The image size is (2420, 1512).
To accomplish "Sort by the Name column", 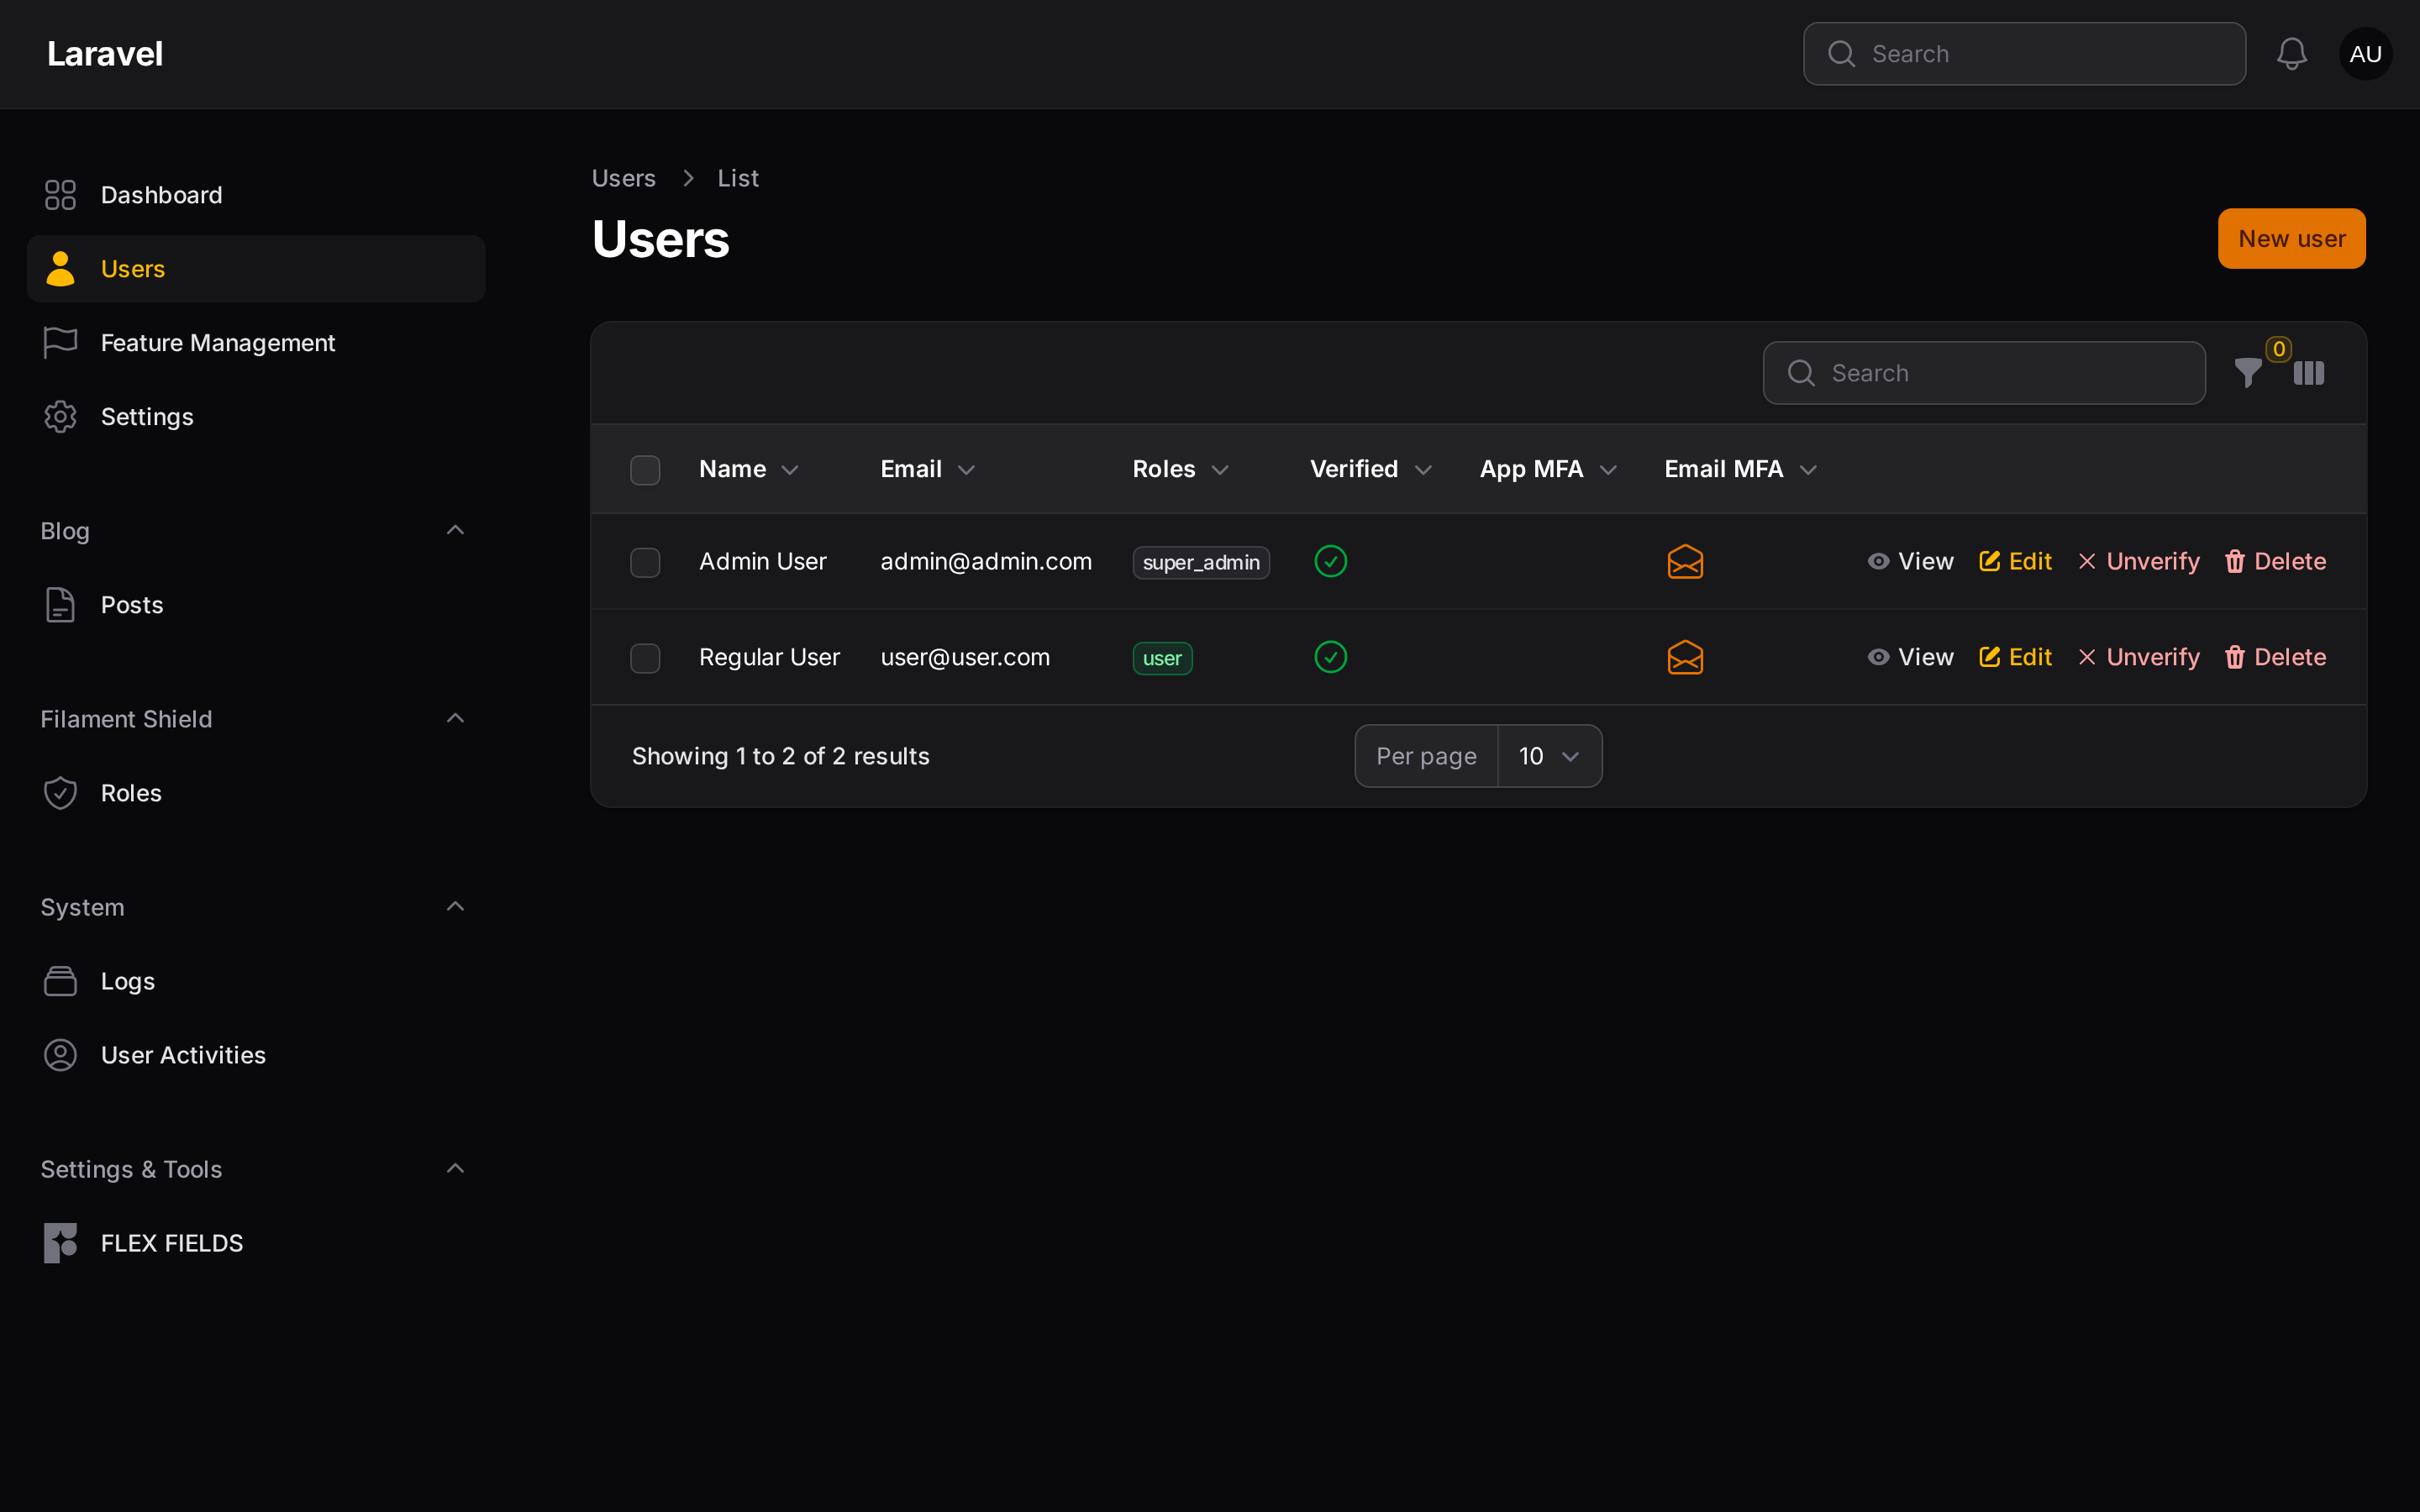I will point(749,469).
